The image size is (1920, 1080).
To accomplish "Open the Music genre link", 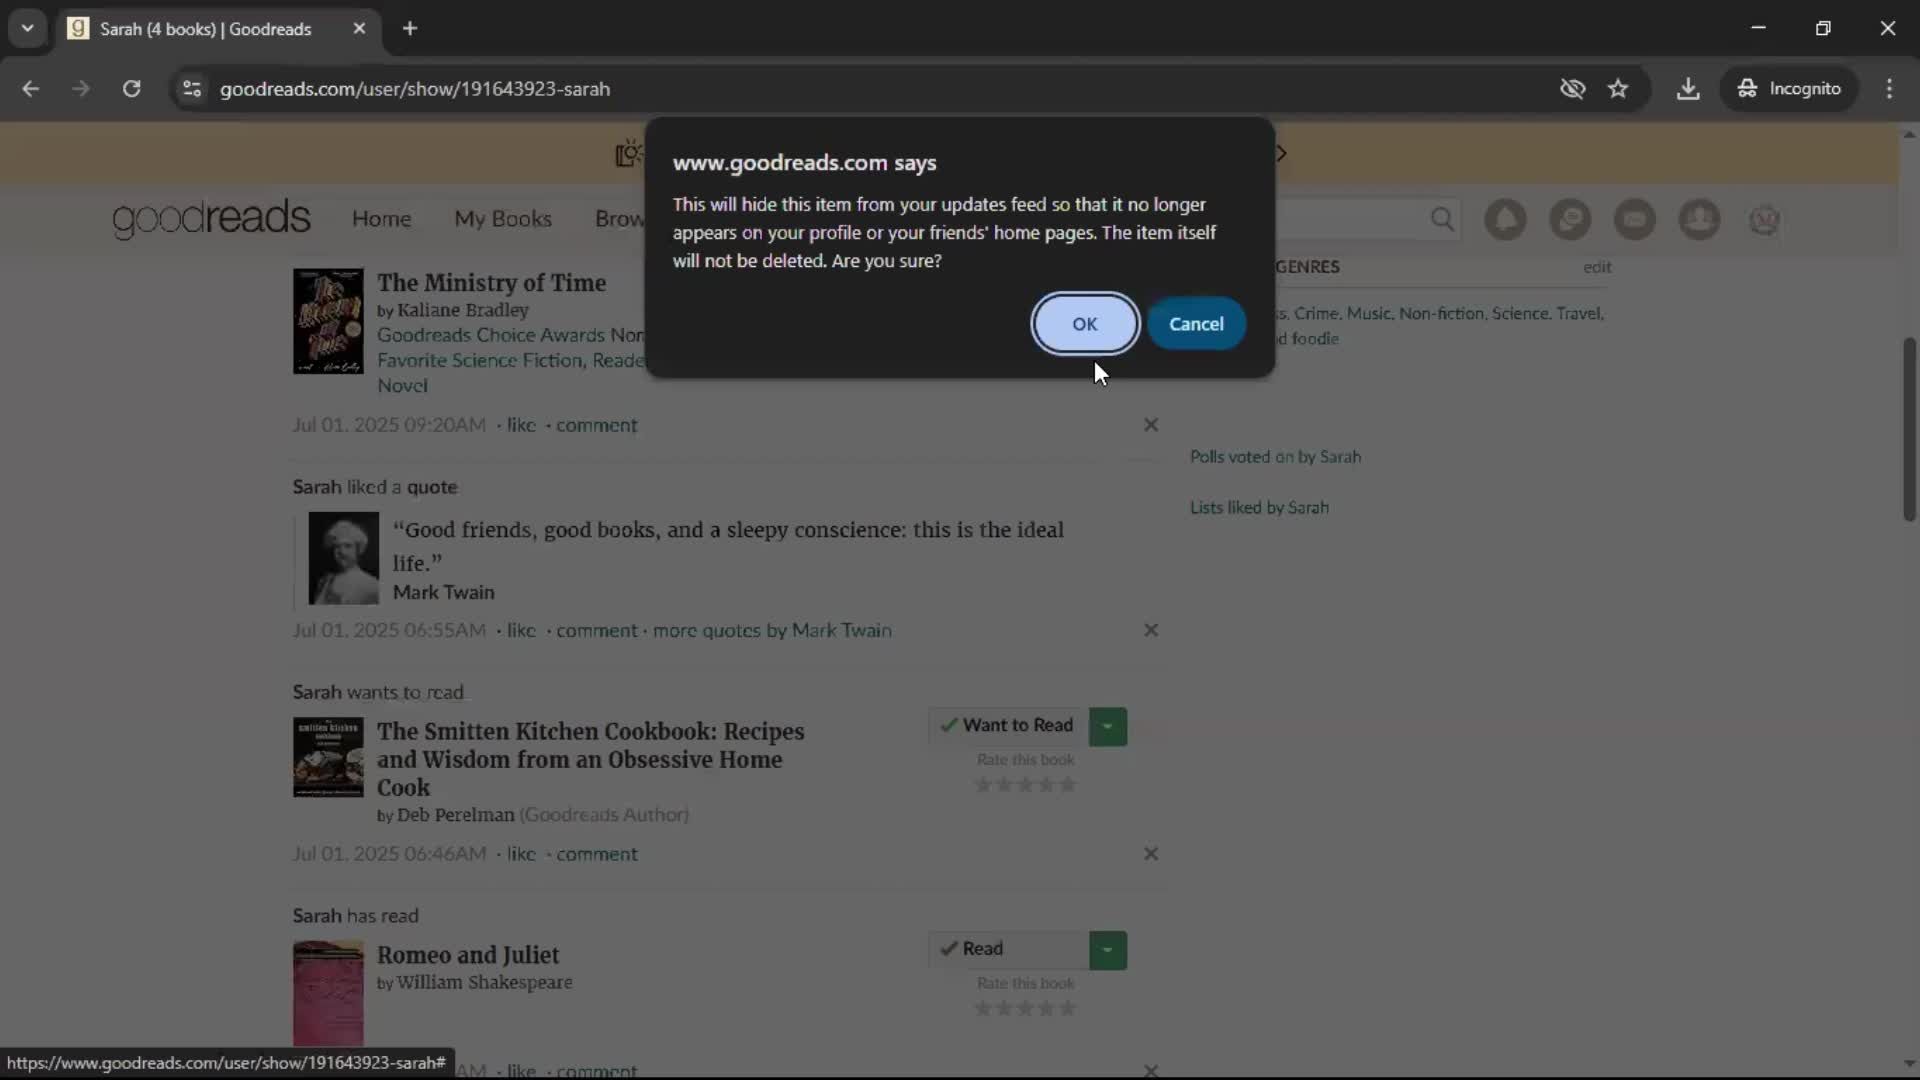I will [1368, 313].
